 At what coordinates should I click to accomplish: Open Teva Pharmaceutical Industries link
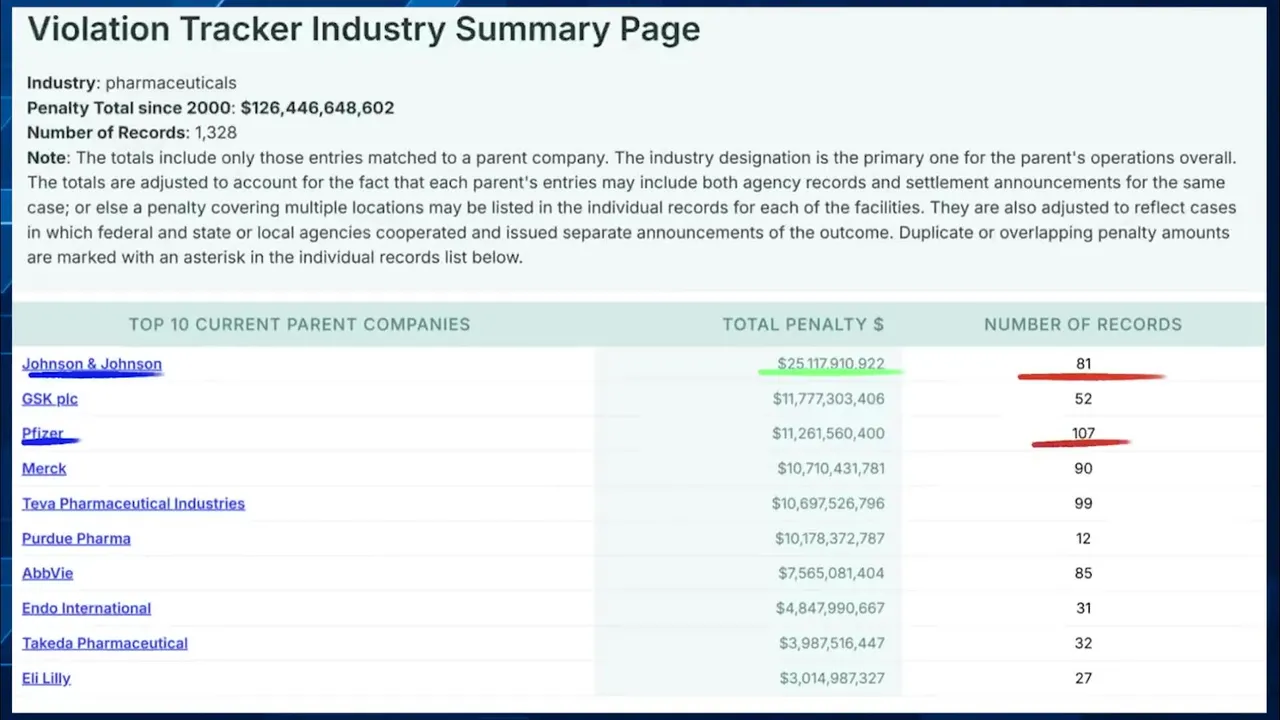(133, 503)
